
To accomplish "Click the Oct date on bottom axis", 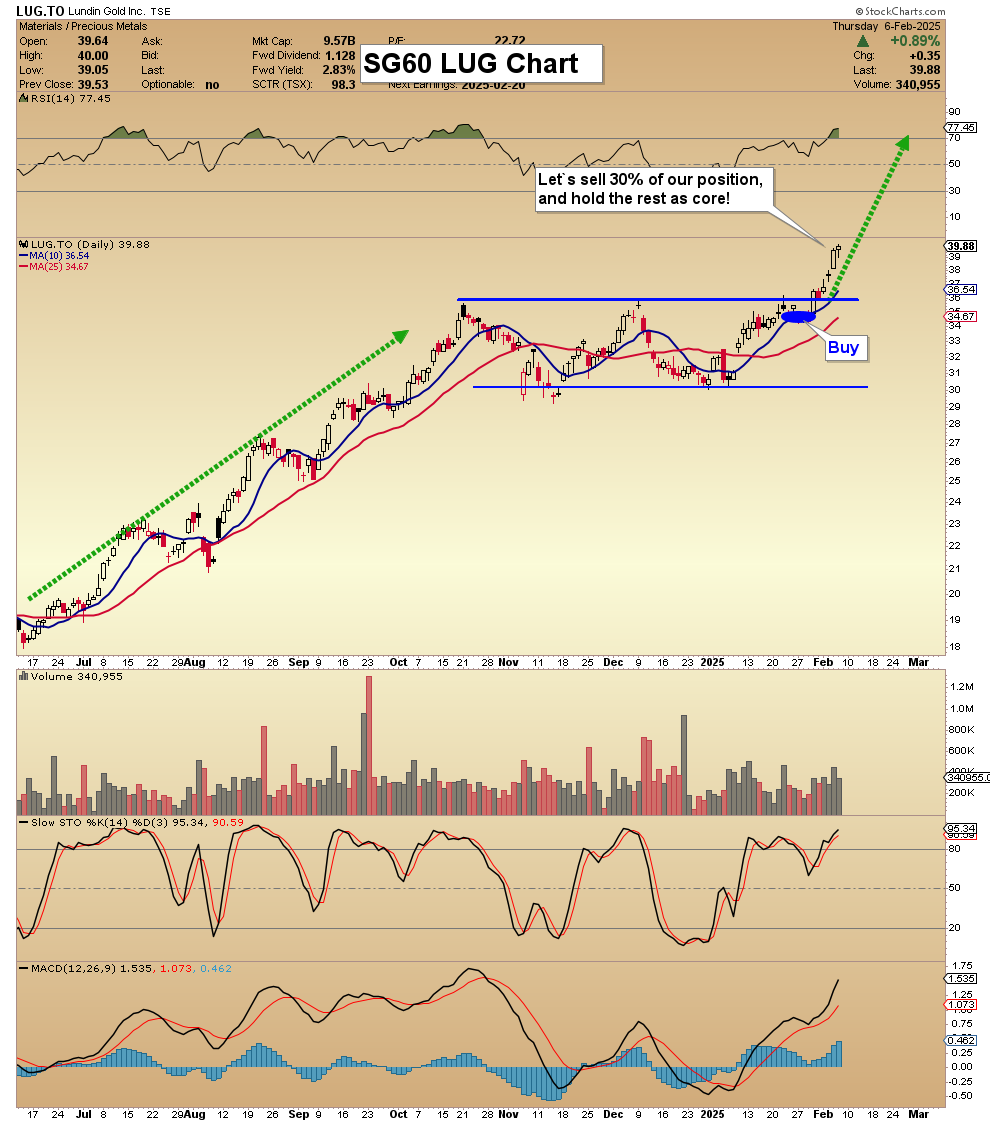I will click(x=398, y=1114).
